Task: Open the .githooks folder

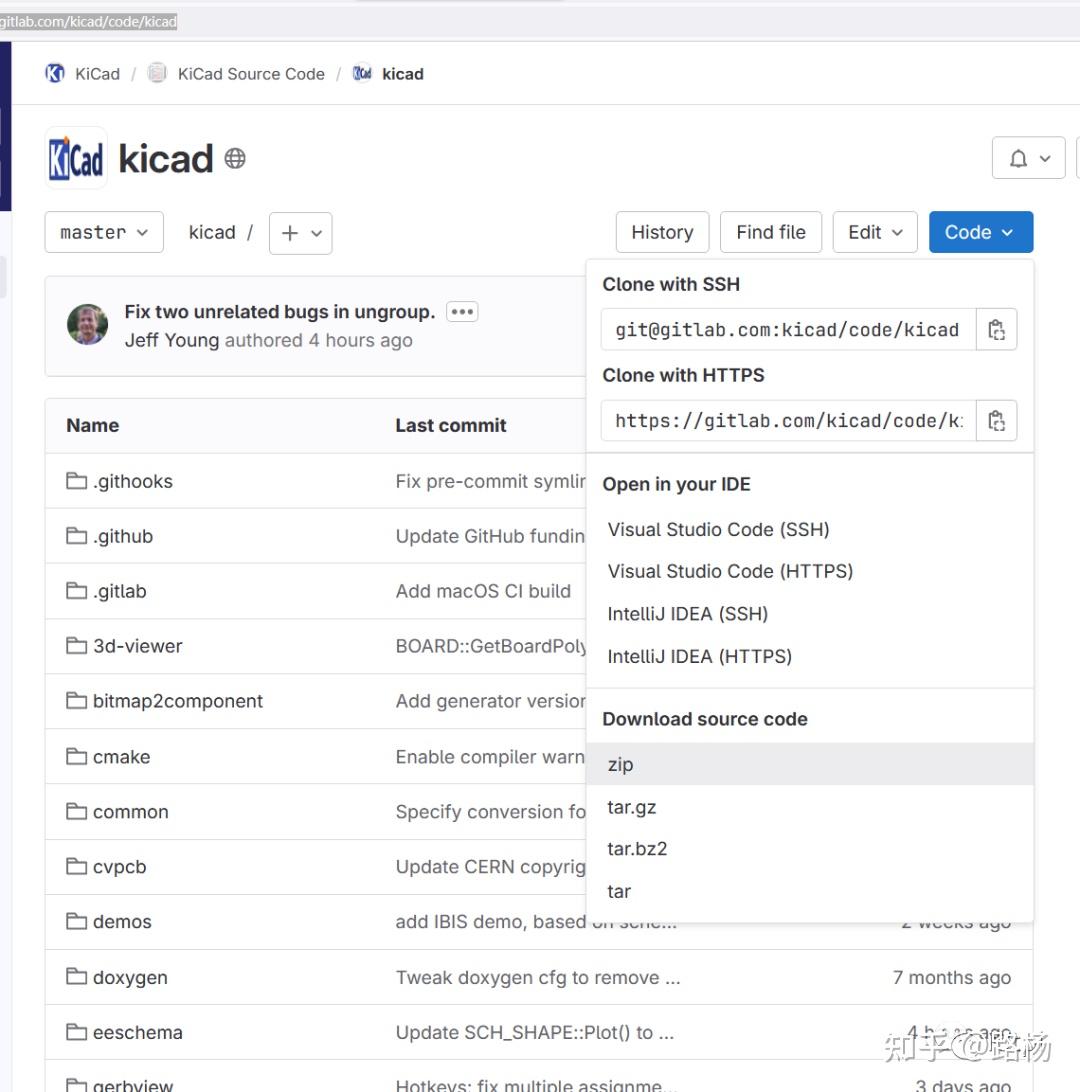Action: tap(132, 481)
